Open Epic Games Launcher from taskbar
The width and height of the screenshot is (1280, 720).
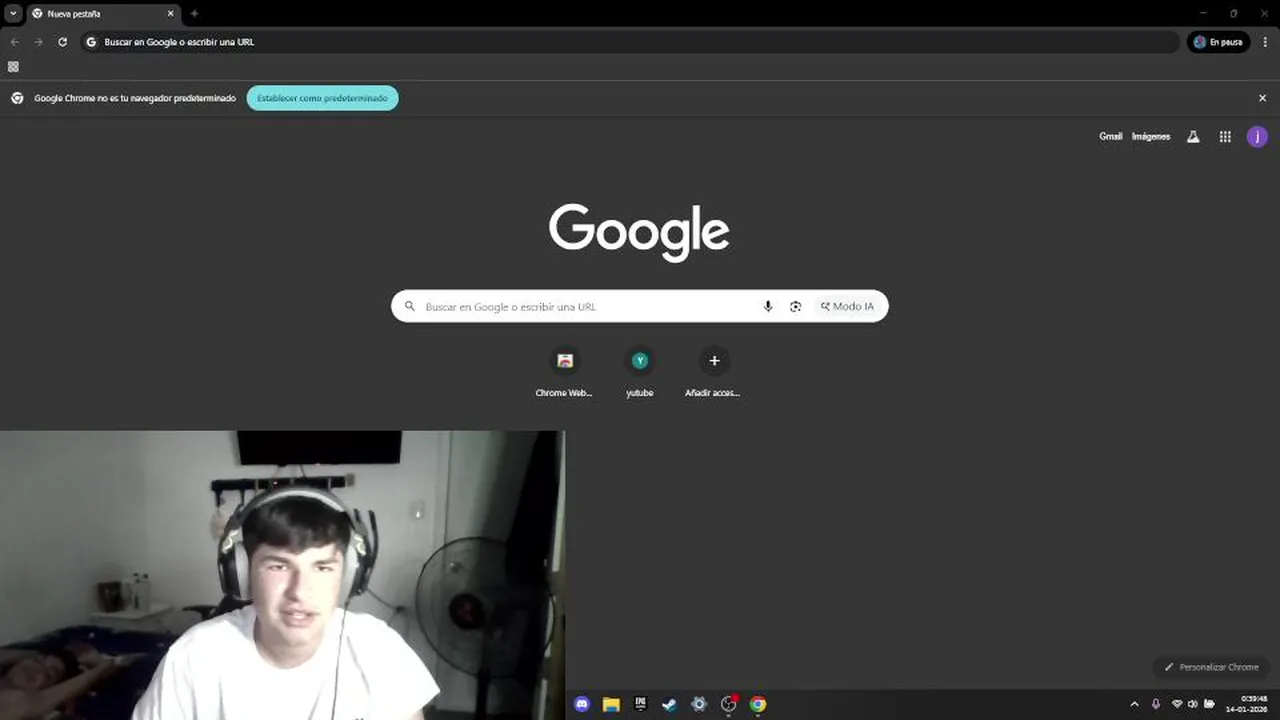coord(641,704)
